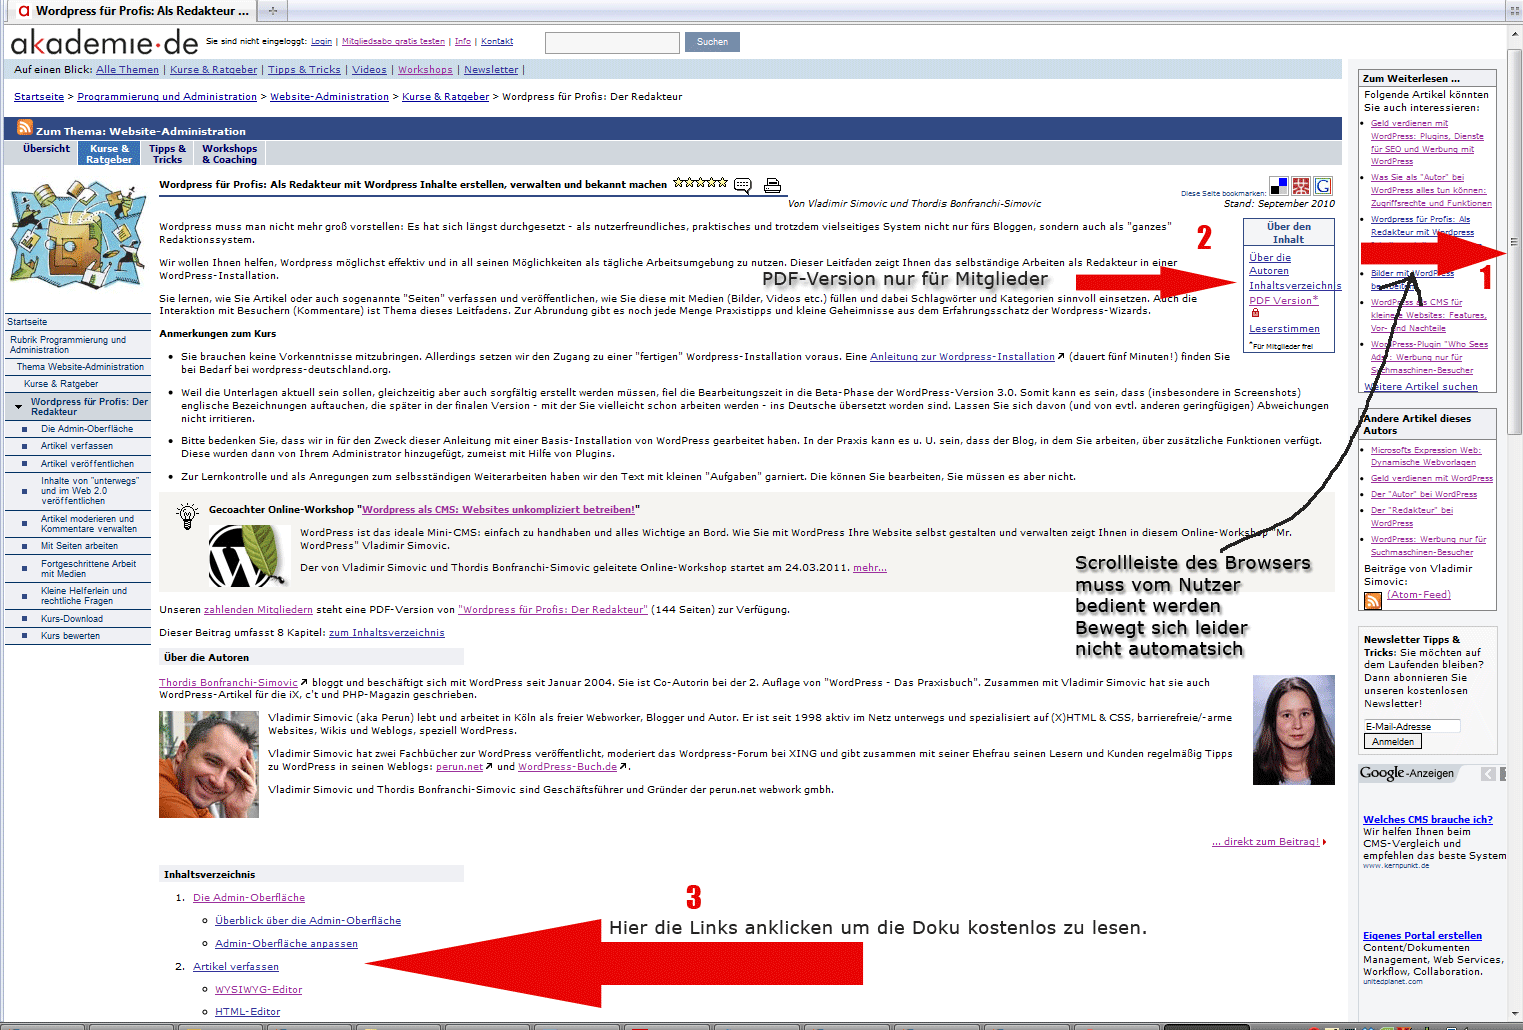This screenshot has height=1030, width=1523.
Task: Open Welches CMS brauche ich? ad
Action: pos(1427,820)
